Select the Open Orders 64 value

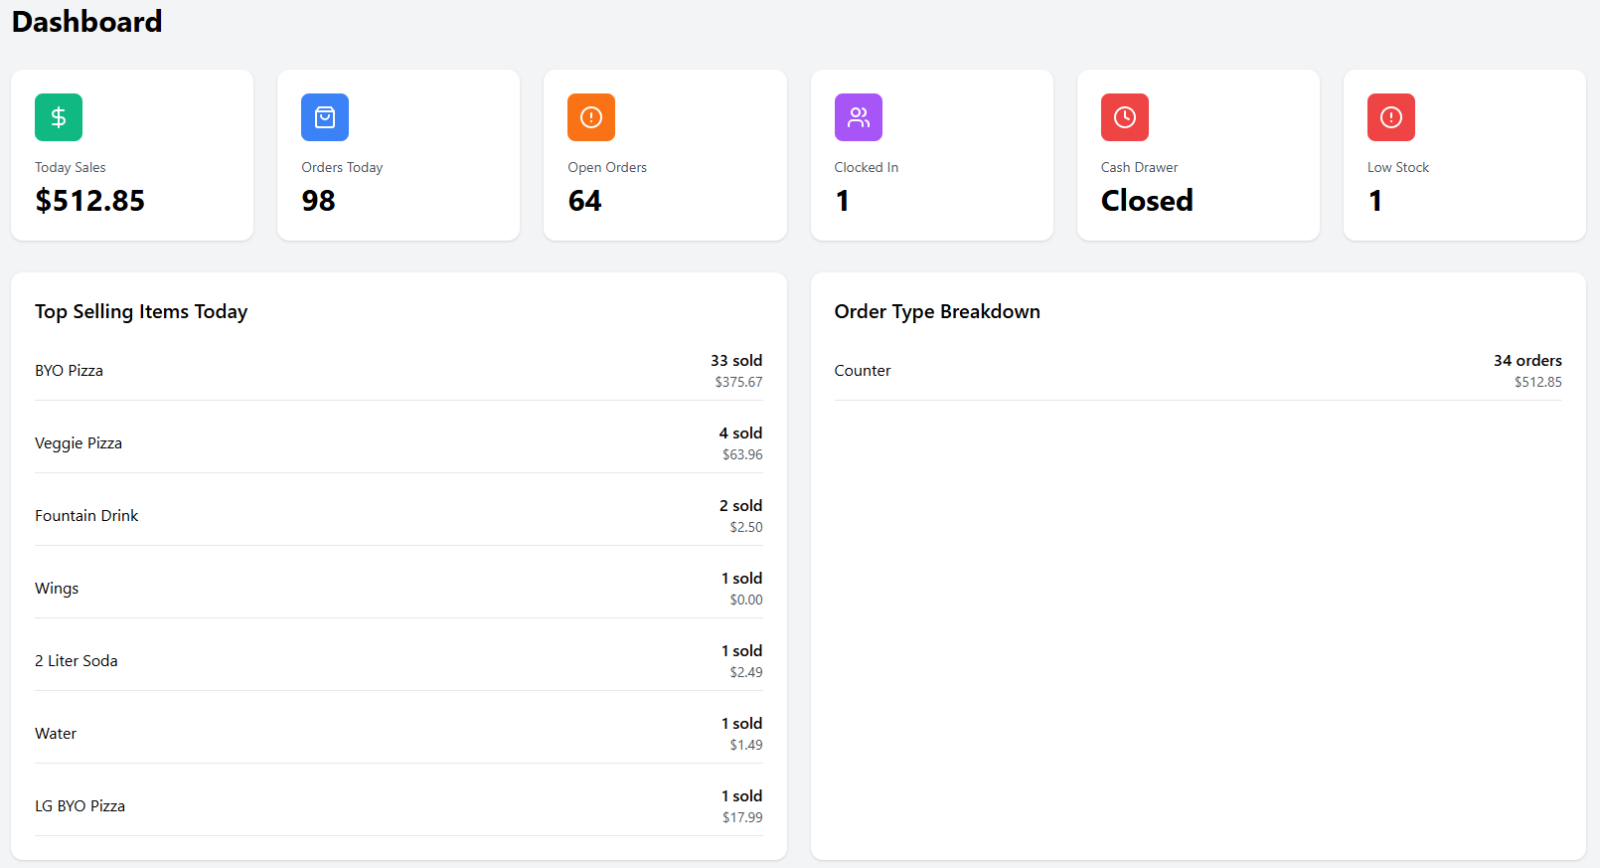585,201
